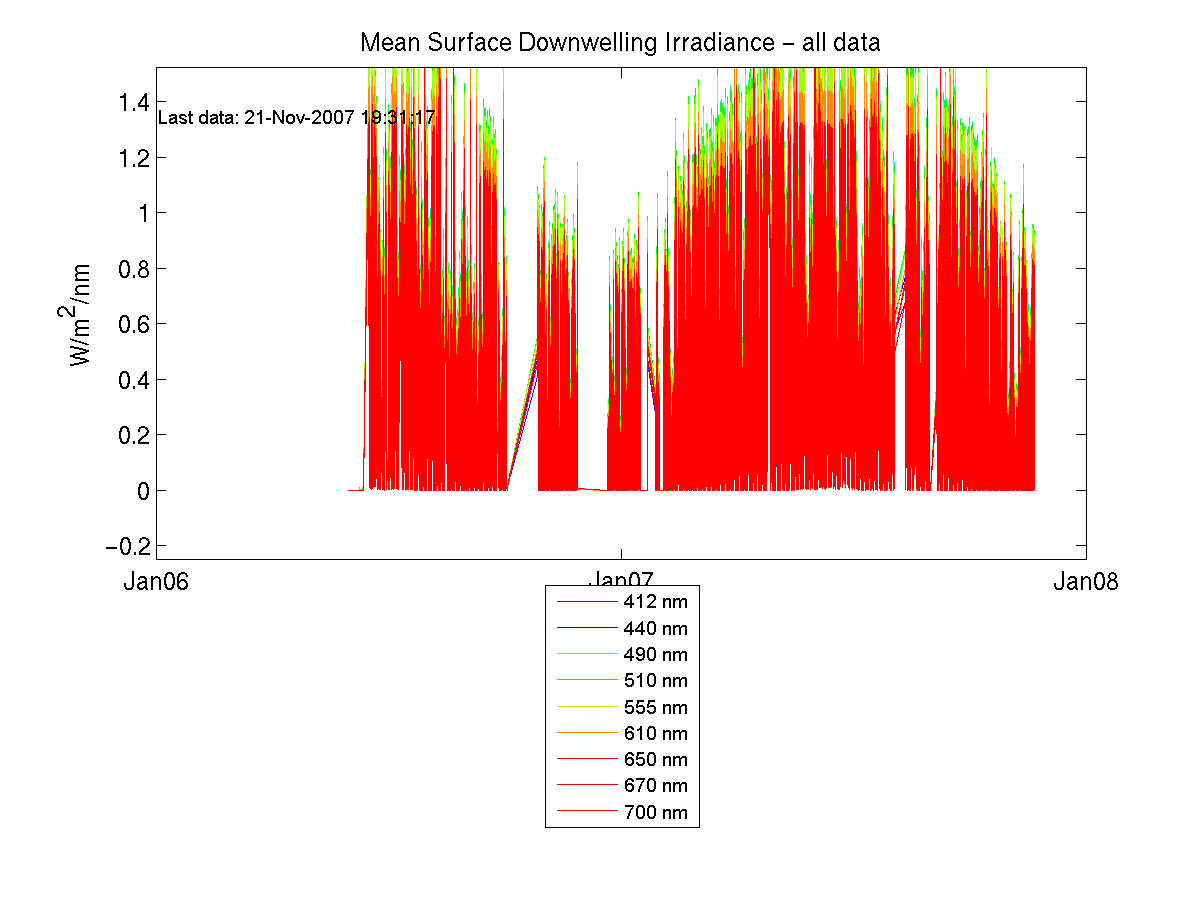Click the W/m²/nm y-axis label

pos(81,315)
